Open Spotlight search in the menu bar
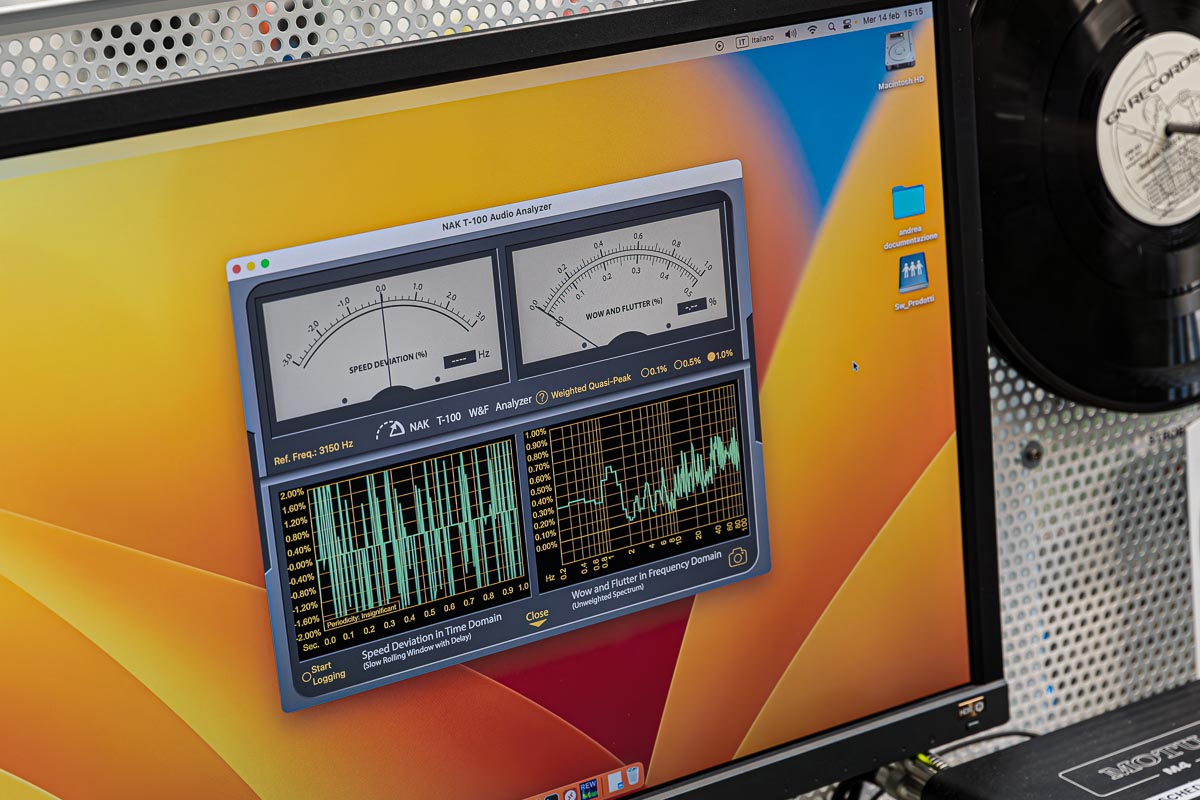1200x800 pixels. (x=832, y=27)
